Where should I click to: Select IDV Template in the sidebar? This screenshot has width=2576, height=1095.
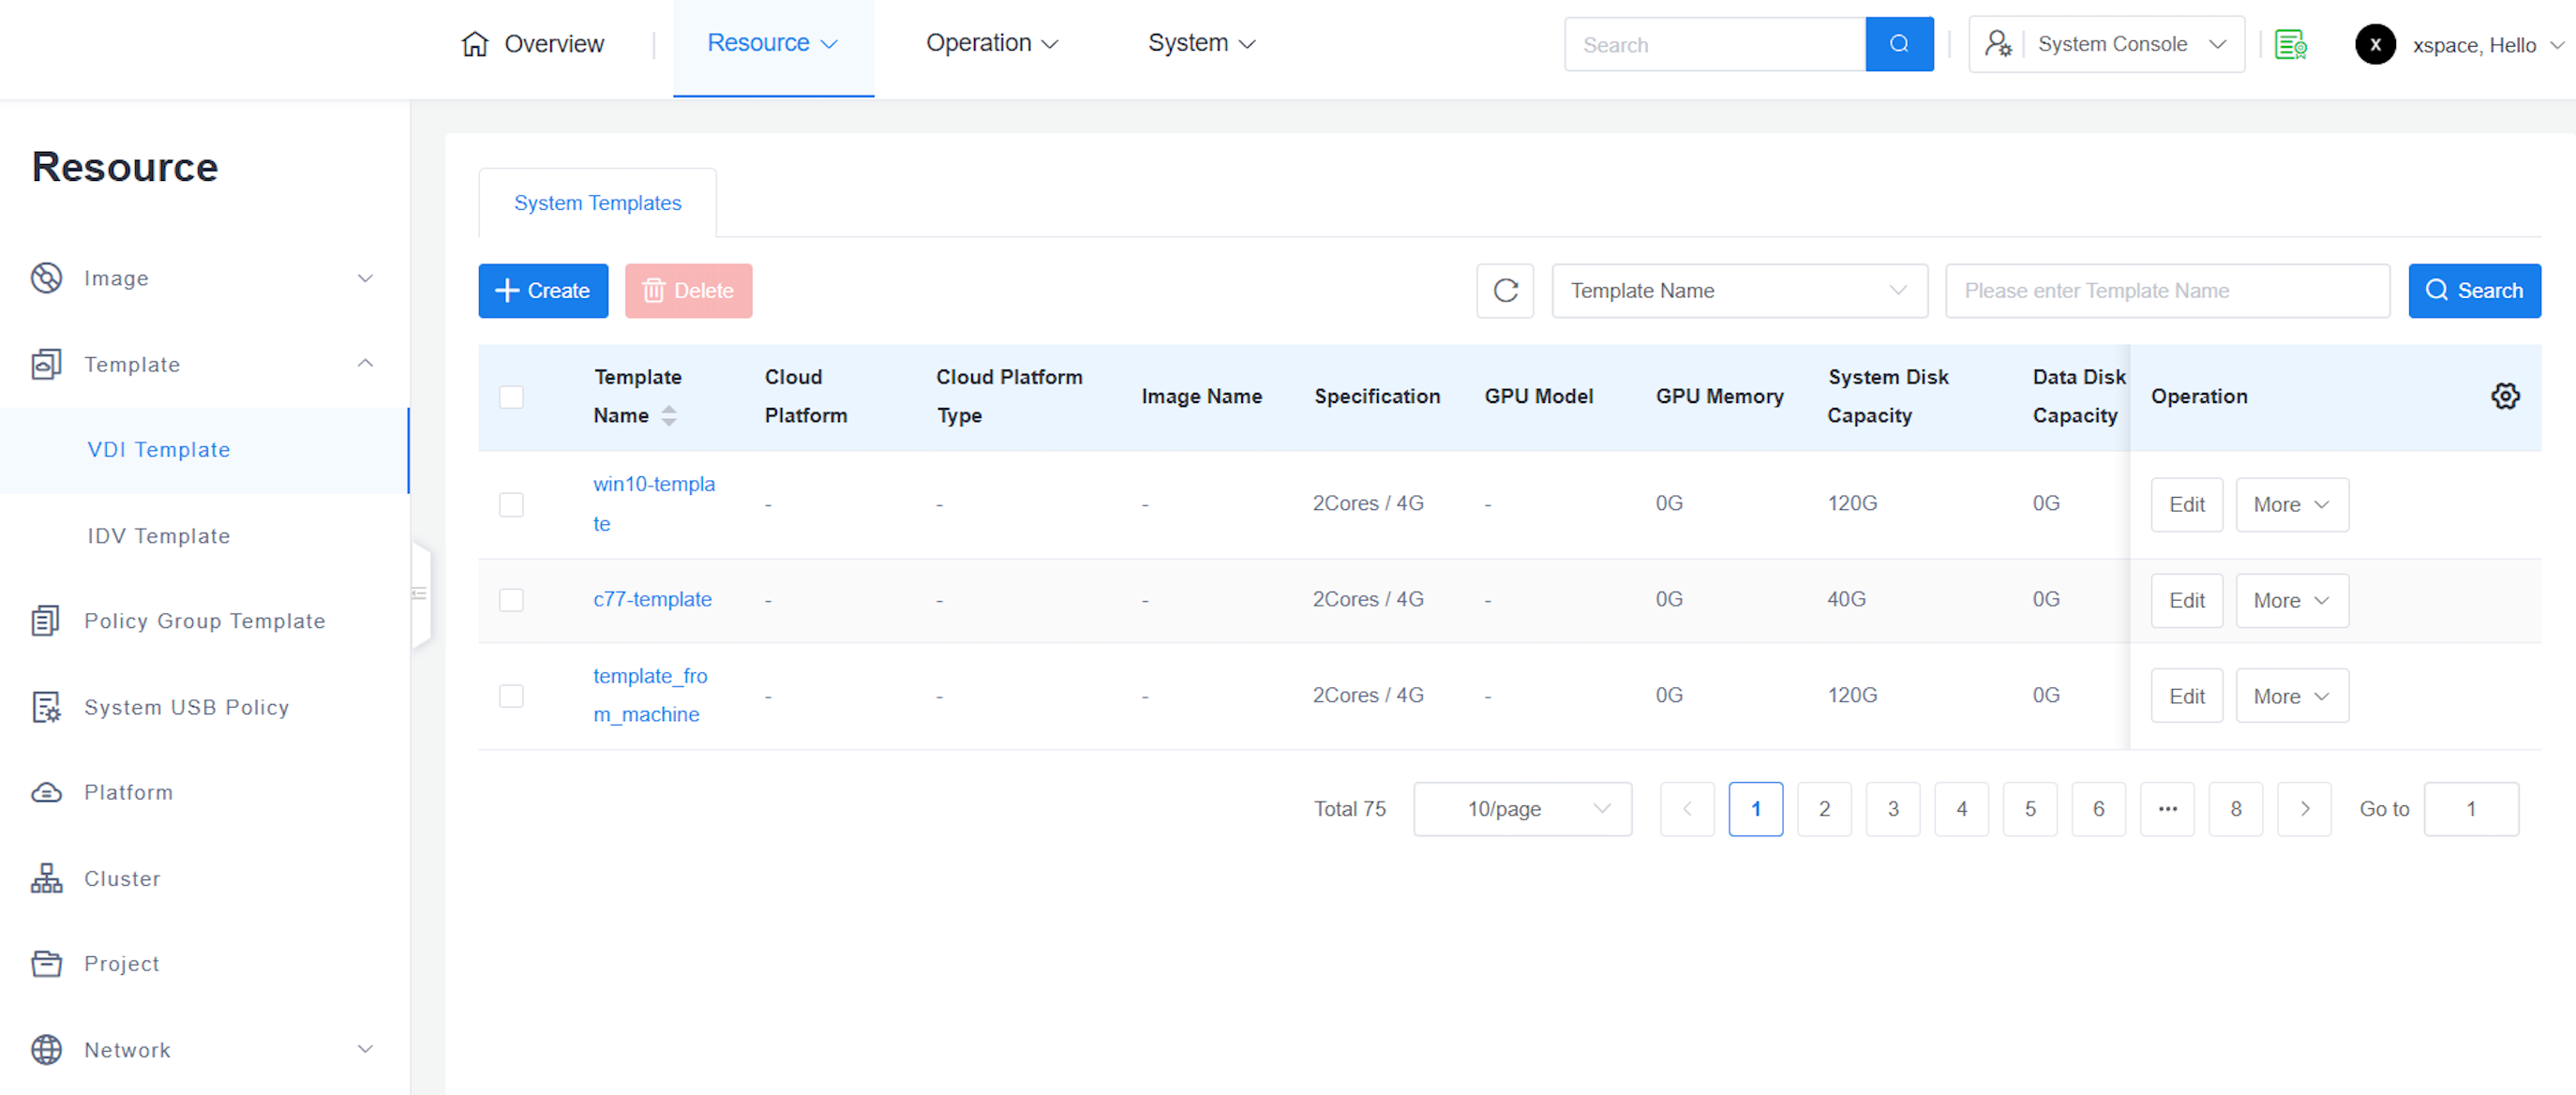click(x=159, y=536)
